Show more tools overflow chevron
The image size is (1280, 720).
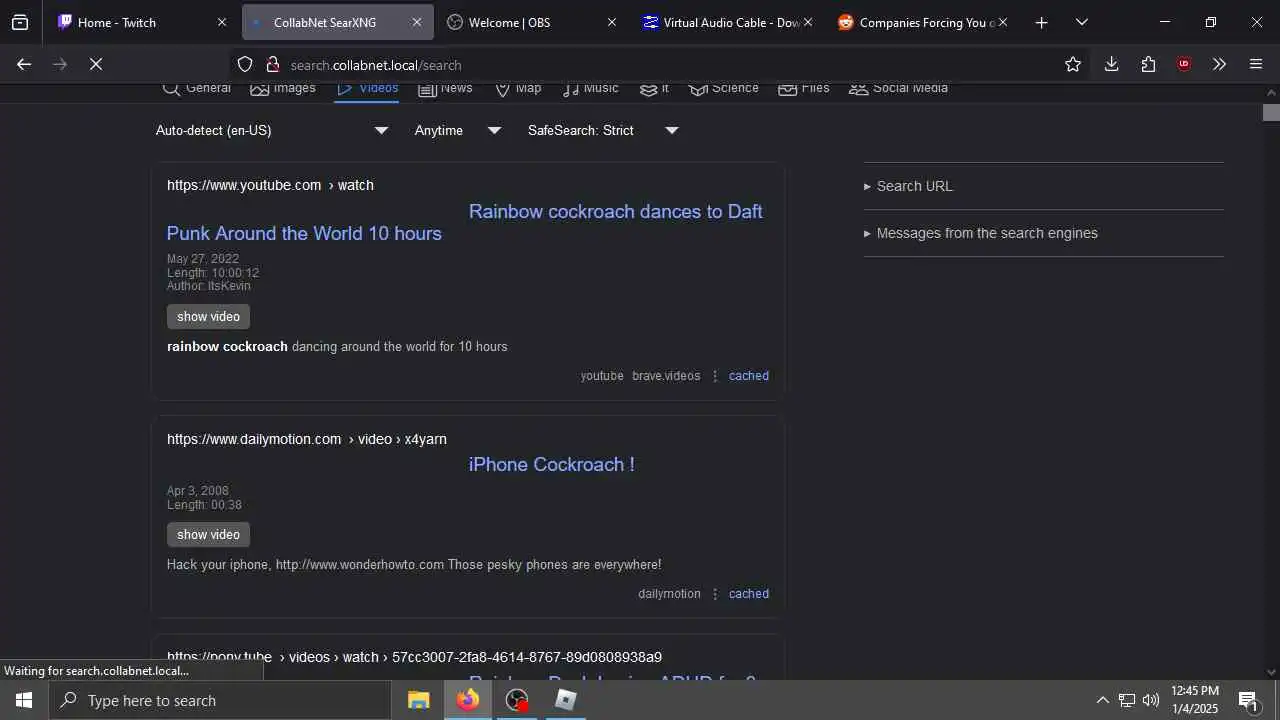tap(1219, 64)
